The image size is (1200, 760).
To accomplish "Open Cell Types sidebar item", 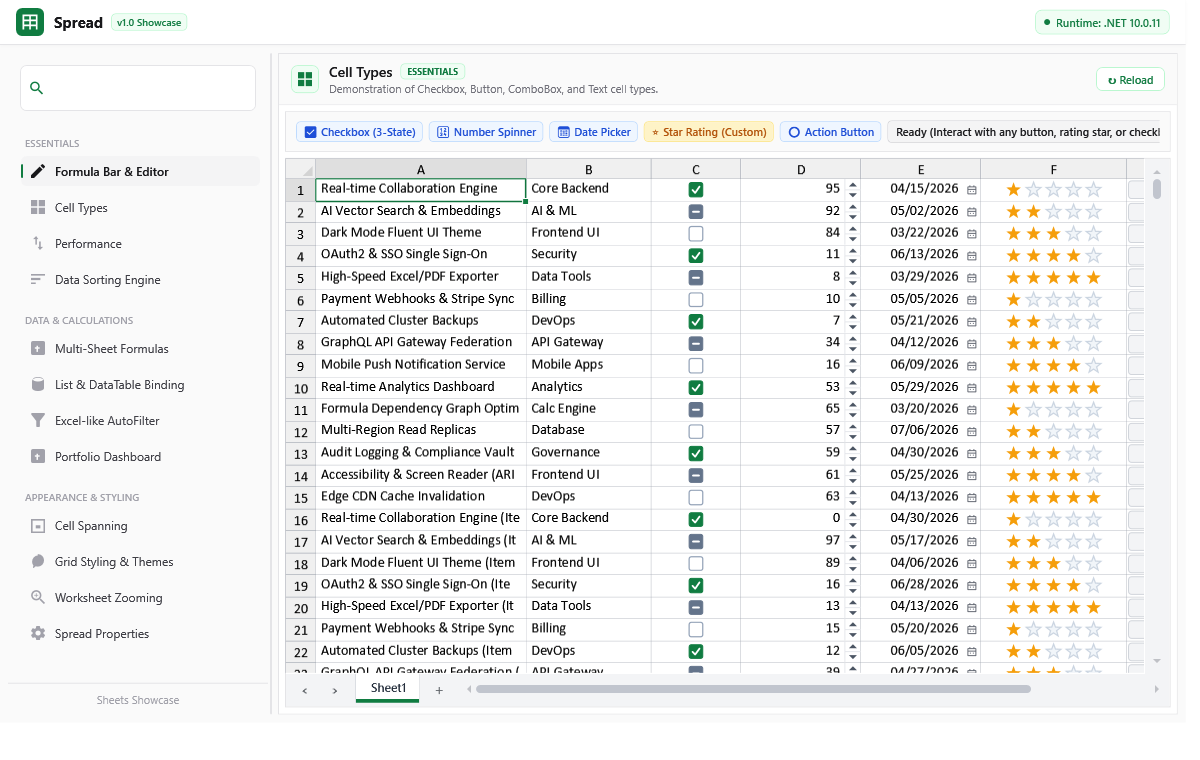I will [x=140, y=207].
